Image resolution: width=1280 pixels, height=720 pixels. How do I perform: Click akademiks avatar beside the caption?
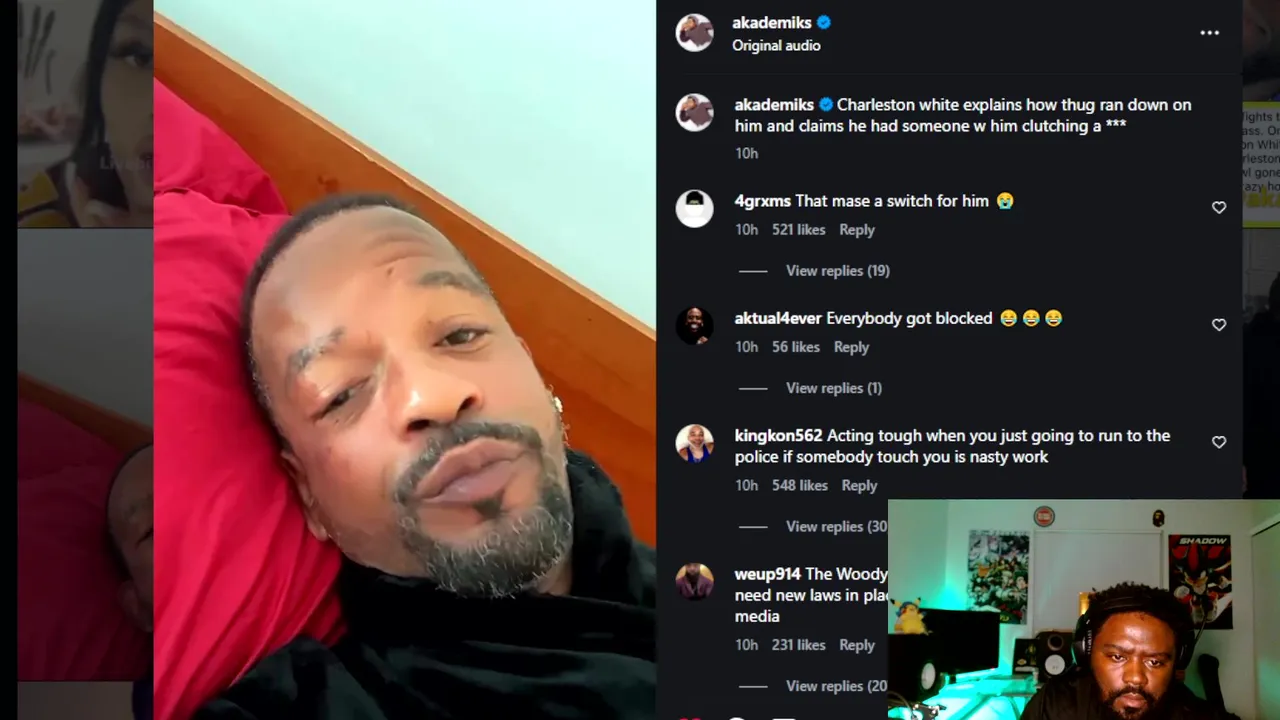[x=694, y=113]
